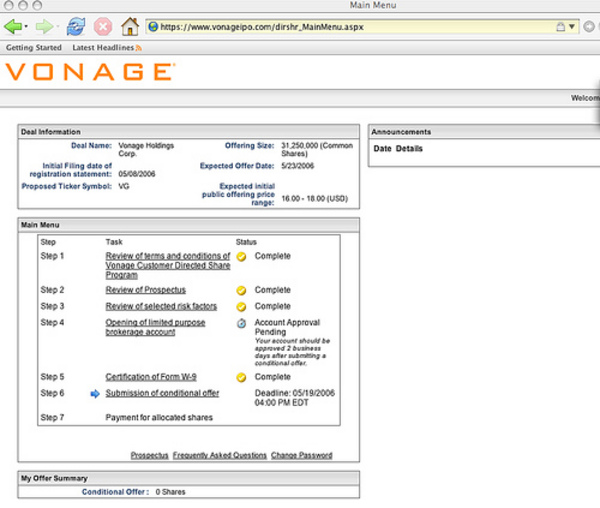Open the Review of Prospectus link
Viewport: 600px width, 508px height.
coord(146,290)
